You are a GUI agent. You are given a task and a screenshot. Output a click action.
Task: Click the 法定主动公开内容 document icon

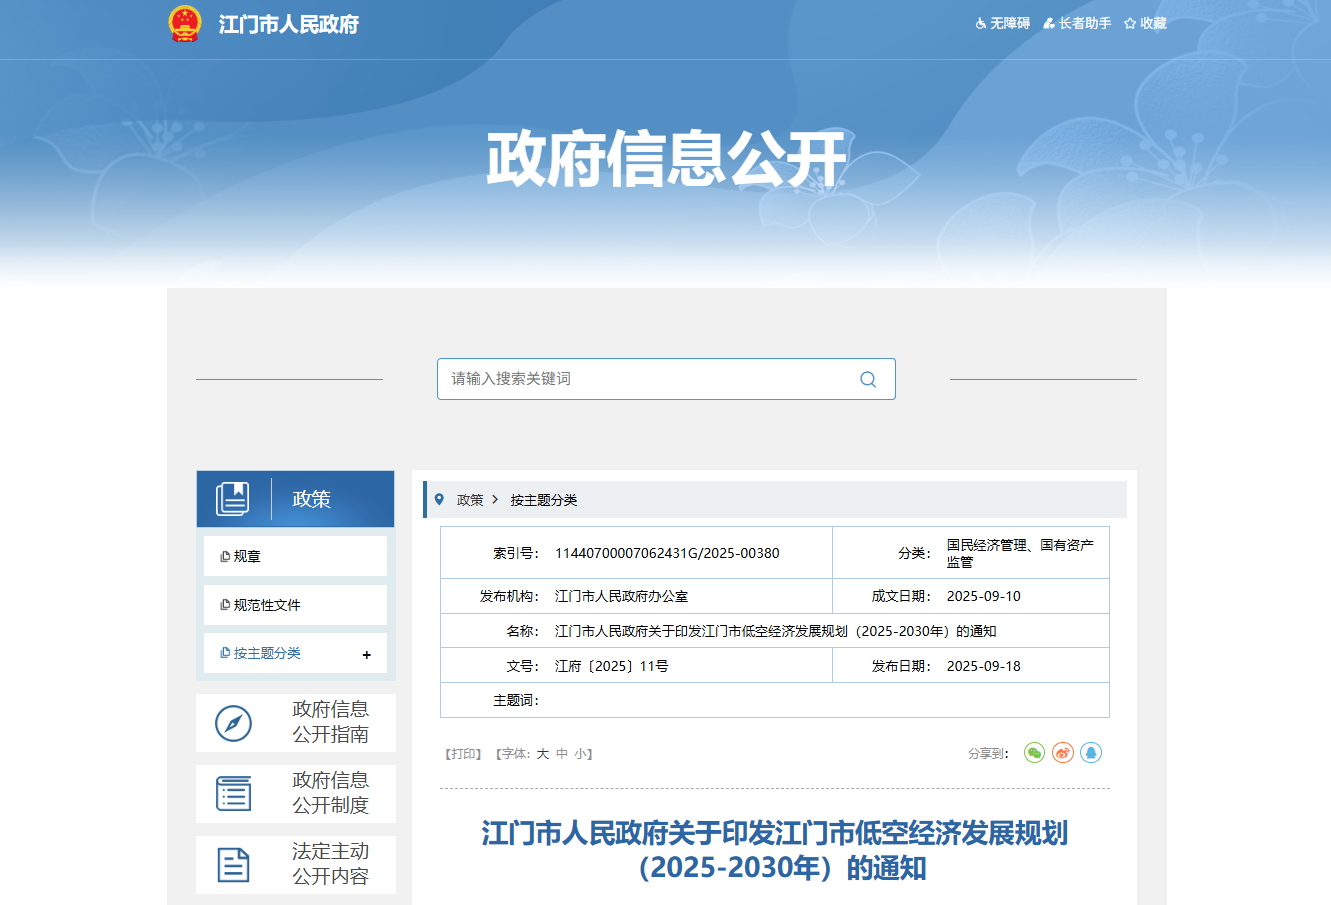[234, 865]
